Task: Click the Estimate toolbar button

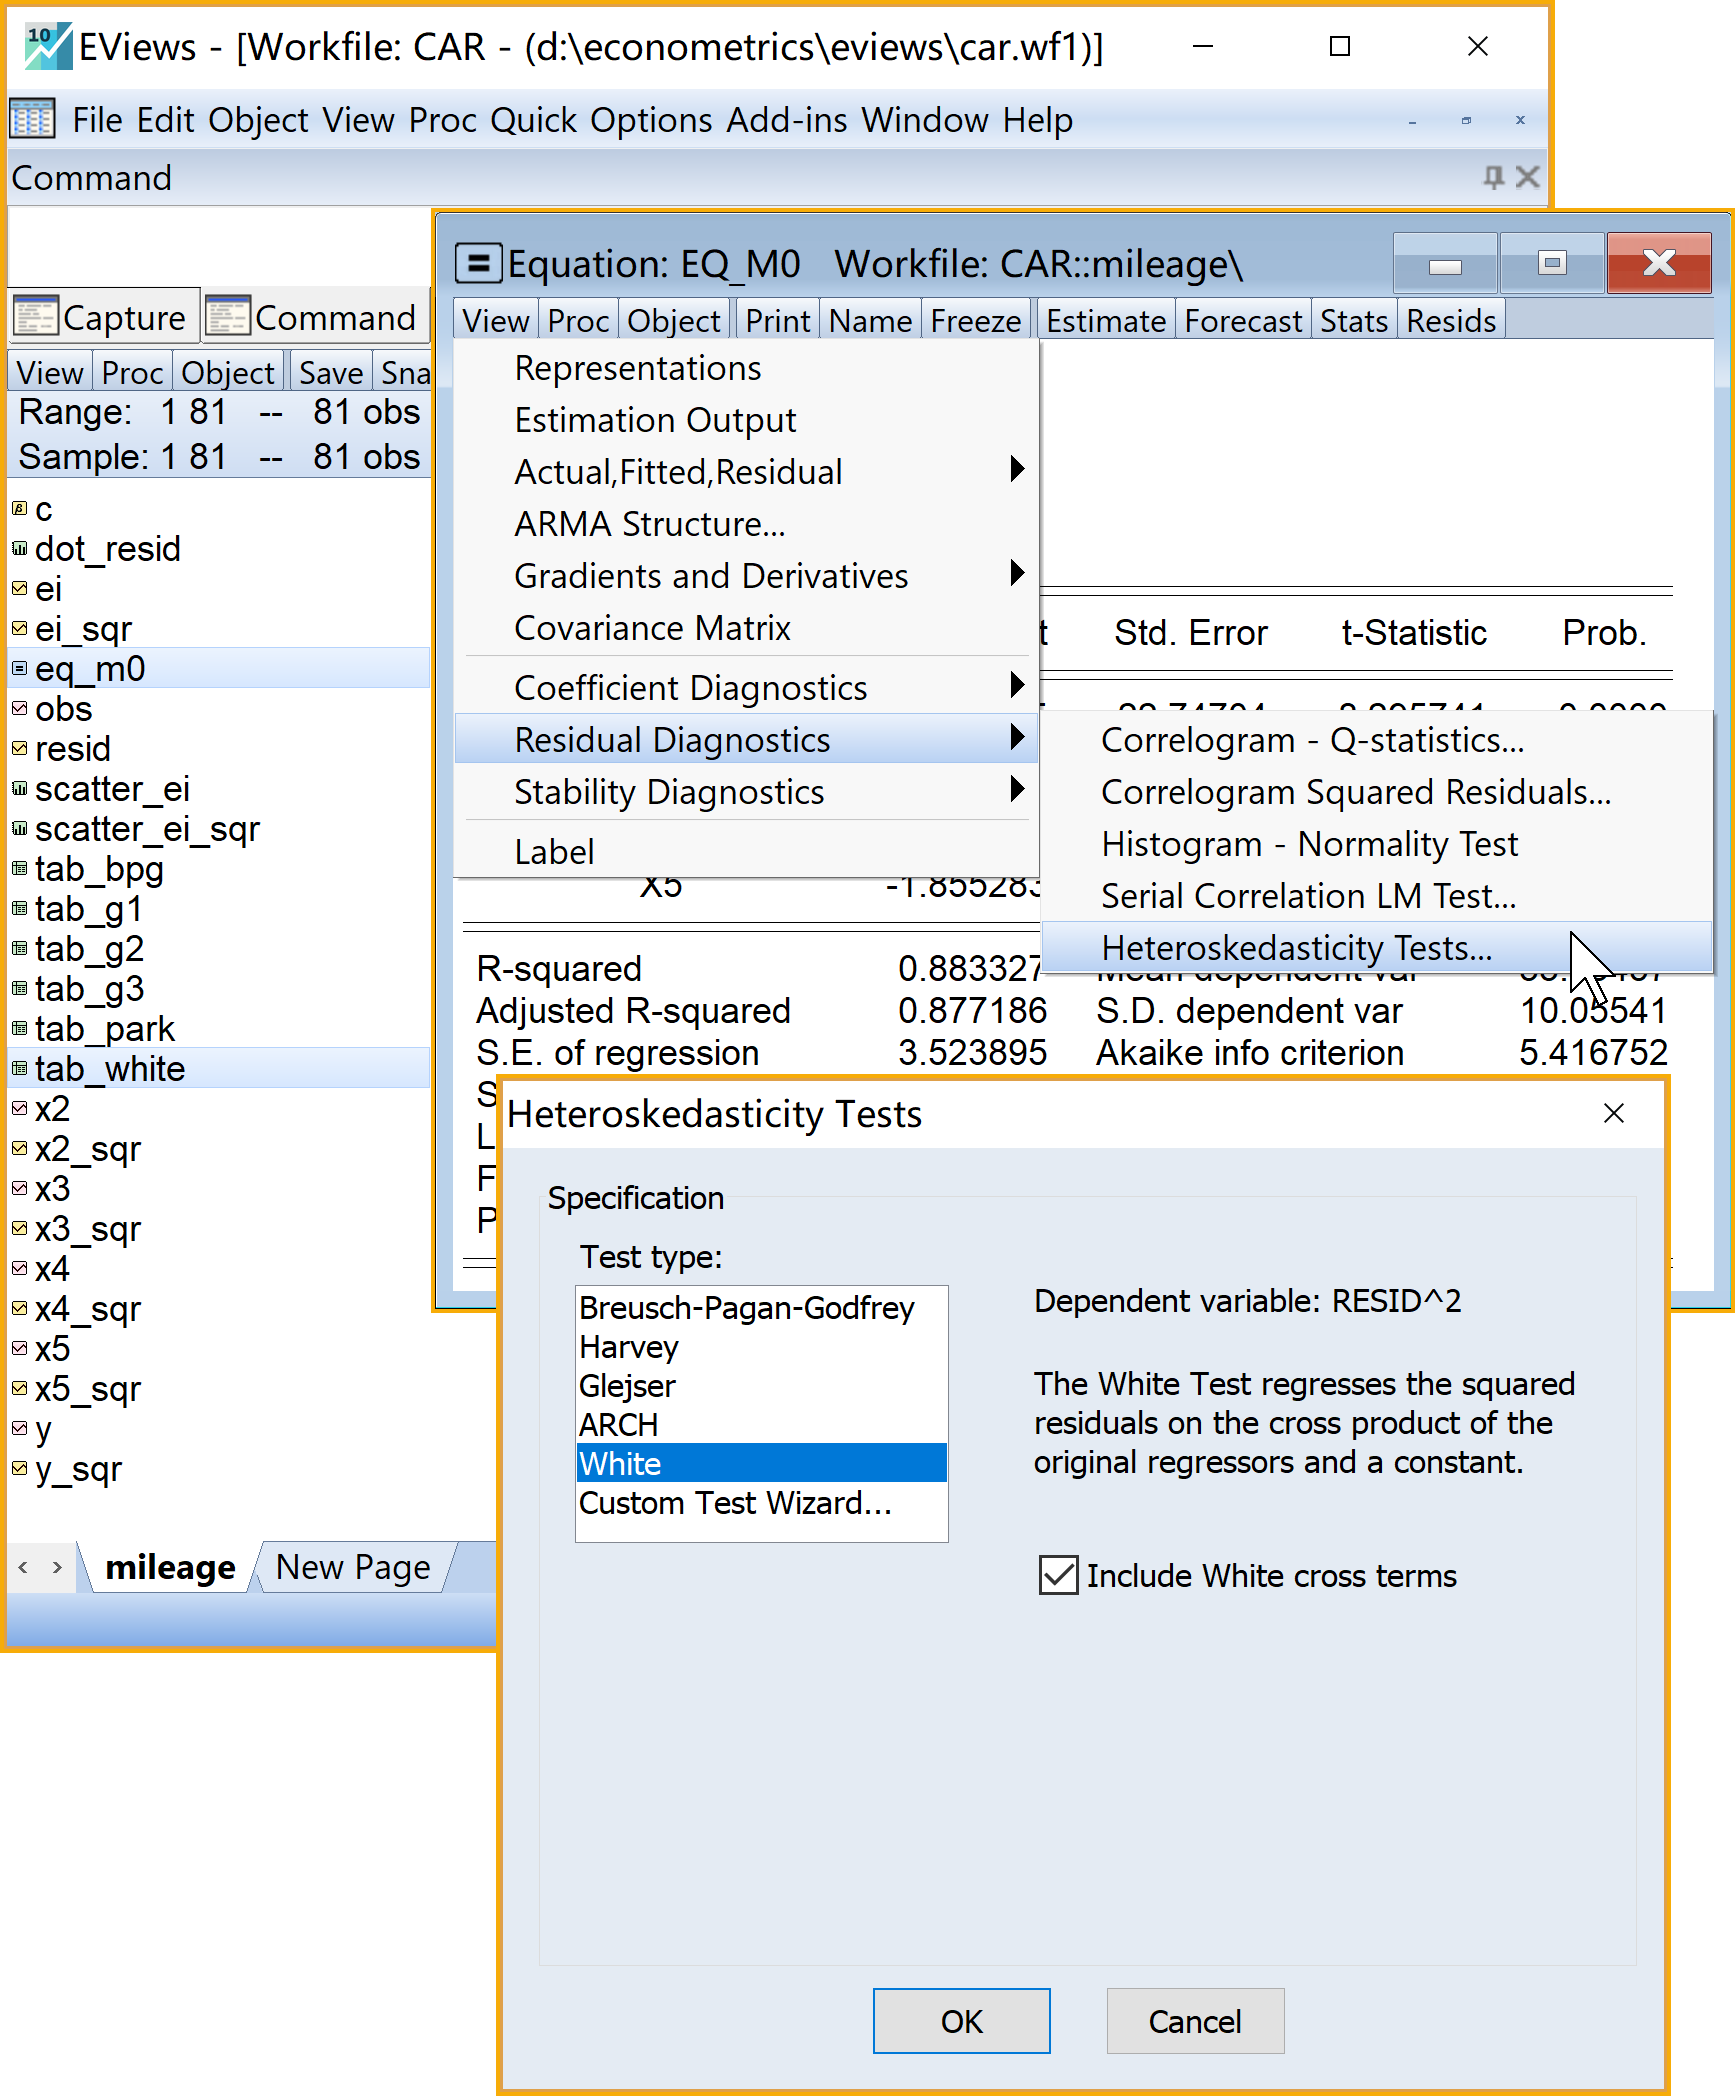Action: coord(1105,321)
